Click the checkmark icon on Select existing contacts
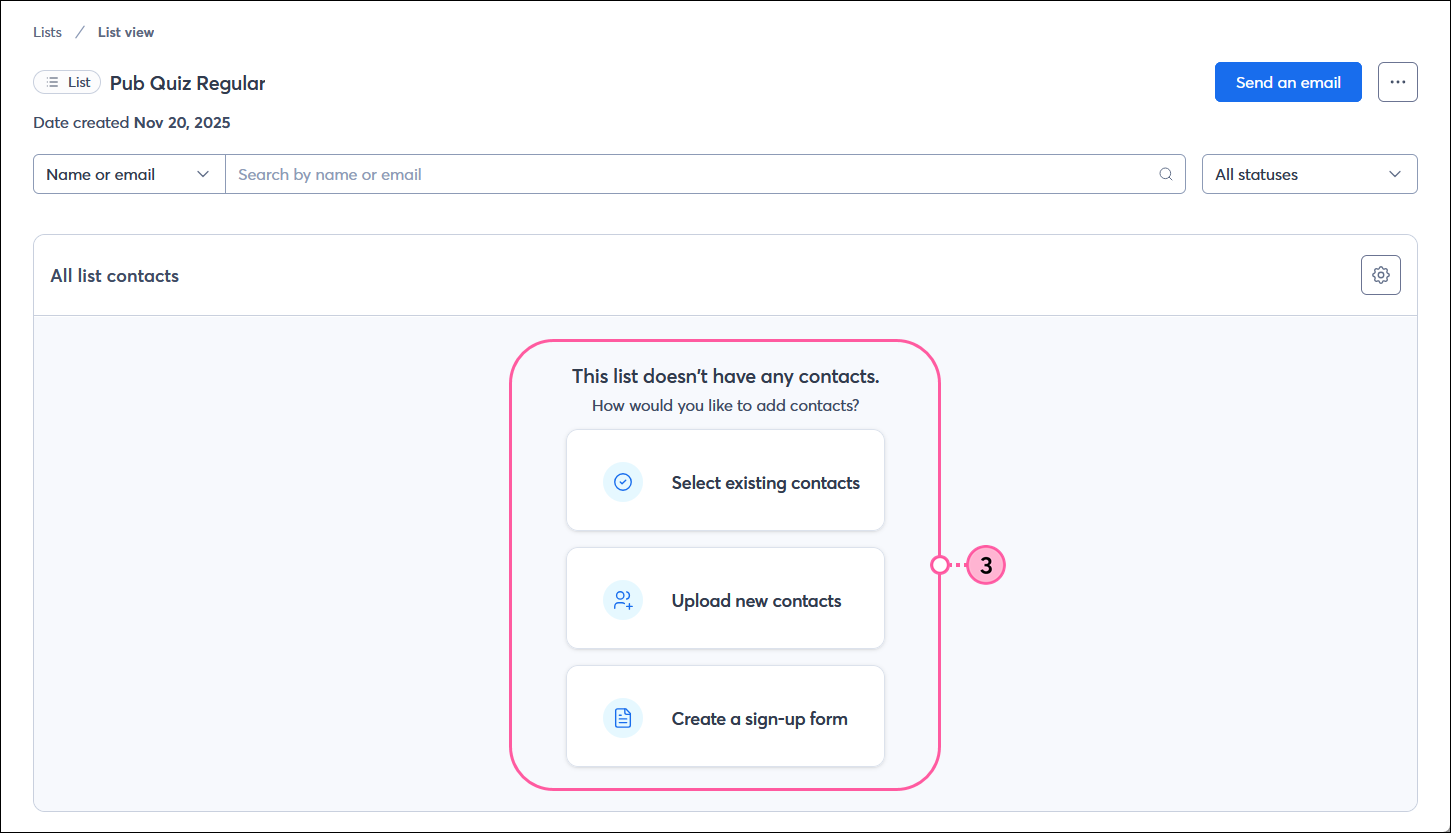 coord(623,482)
